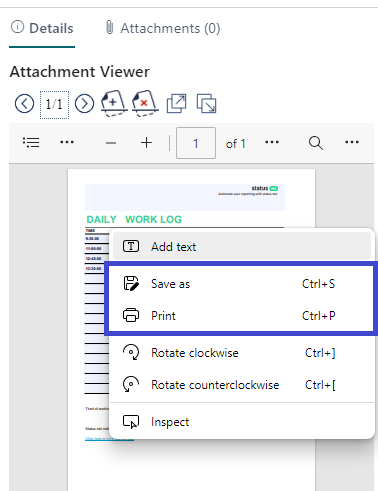Click the PDF search magnifier icon
Screen dimensions: 378x491
click(315, 143)
